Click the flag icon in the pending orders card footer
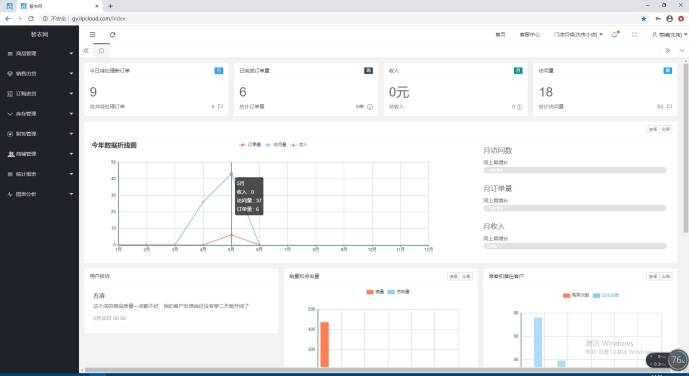Viewport: 689px width, 376px height. click(x=220, y=107)
